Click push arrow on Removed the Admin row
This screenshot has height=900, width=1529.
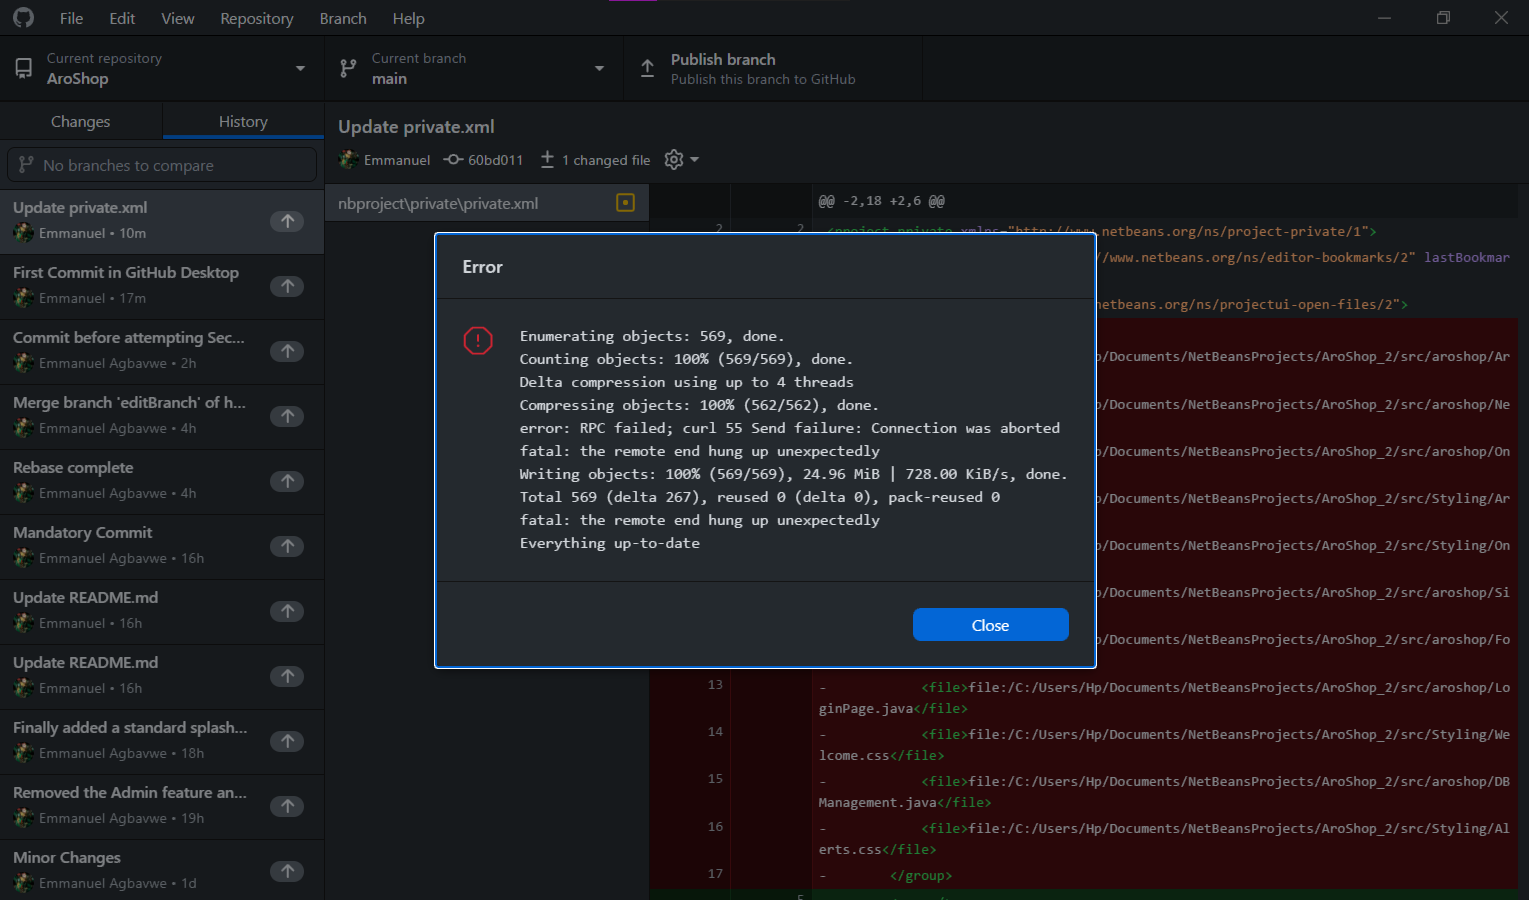(x=287, y=806)
